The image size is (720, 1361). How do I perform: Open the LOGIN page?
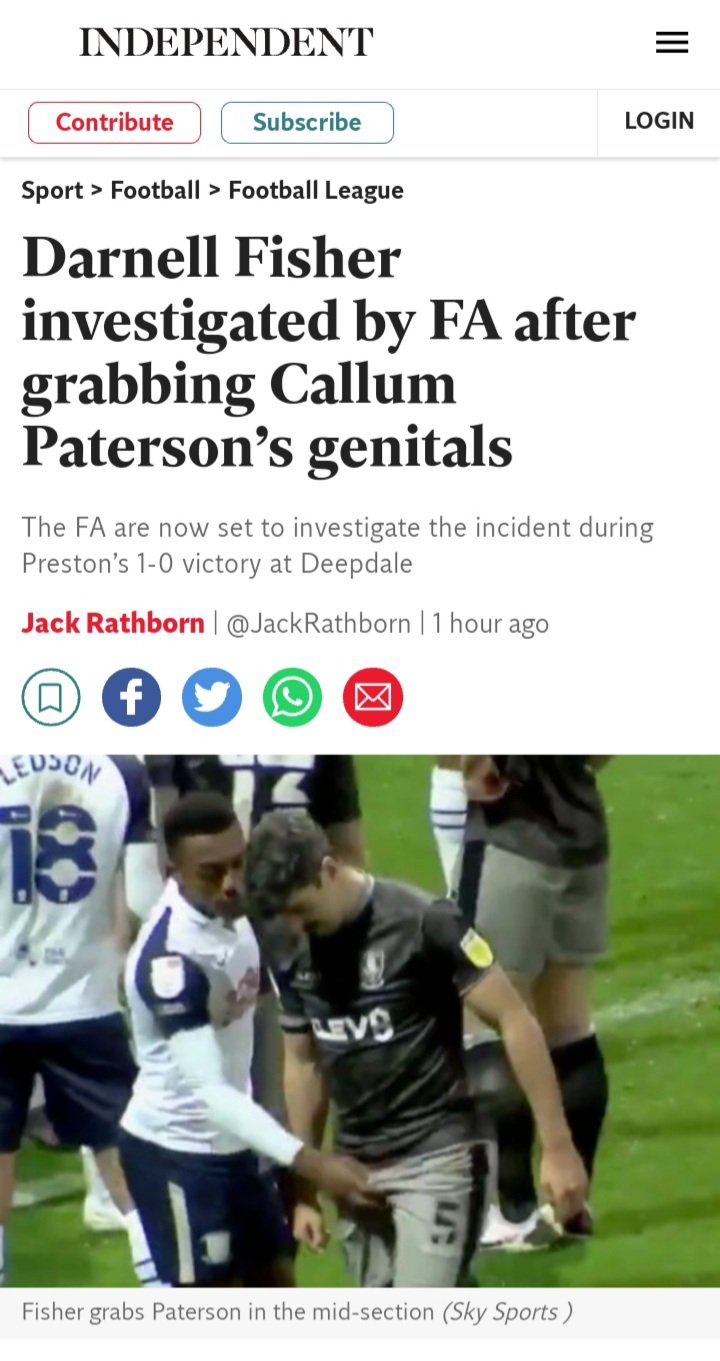click(x=659, y=121)
